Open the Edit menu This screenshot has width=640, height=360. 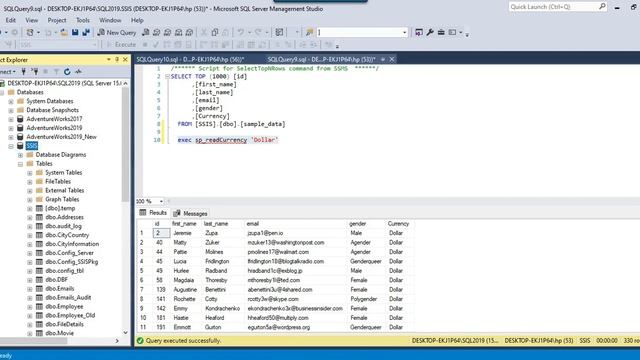11,20
